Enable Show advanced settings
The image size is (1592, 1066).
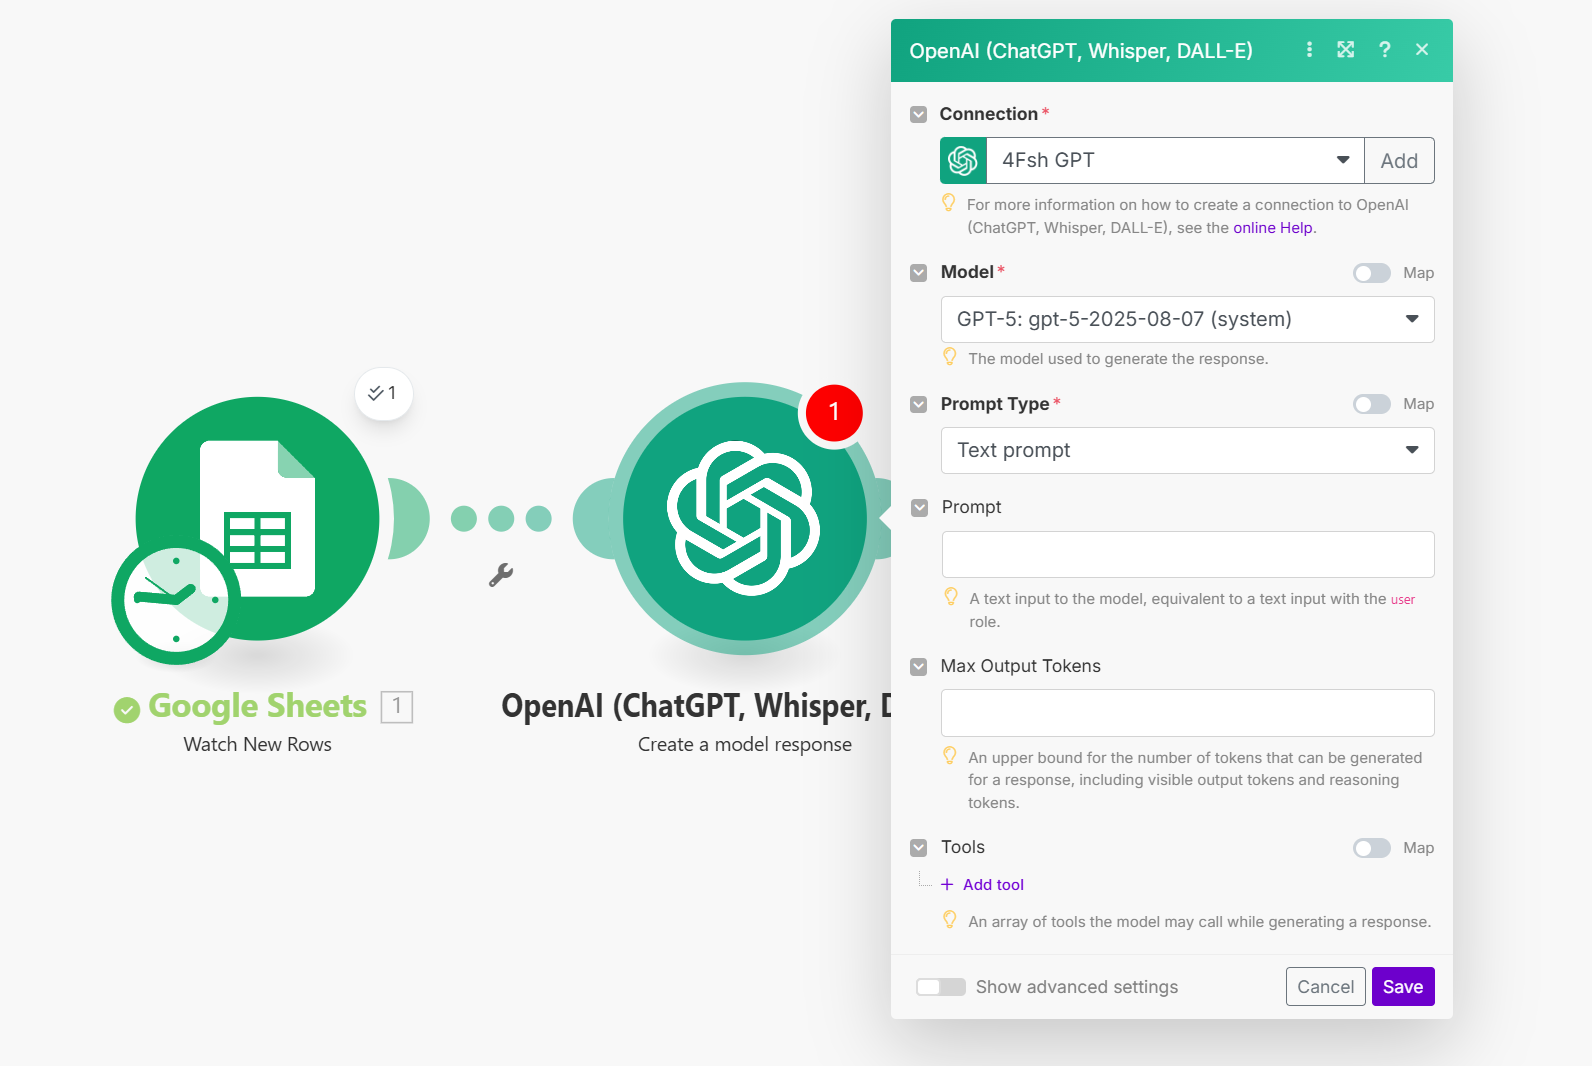[x=941, y=987]
